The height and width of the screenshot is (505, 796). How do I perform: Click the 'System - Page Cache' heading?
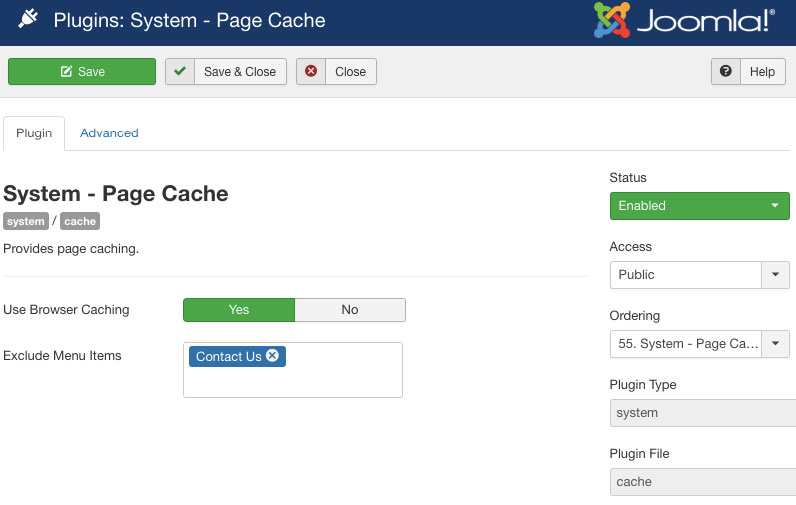click(x=116, y=194)
